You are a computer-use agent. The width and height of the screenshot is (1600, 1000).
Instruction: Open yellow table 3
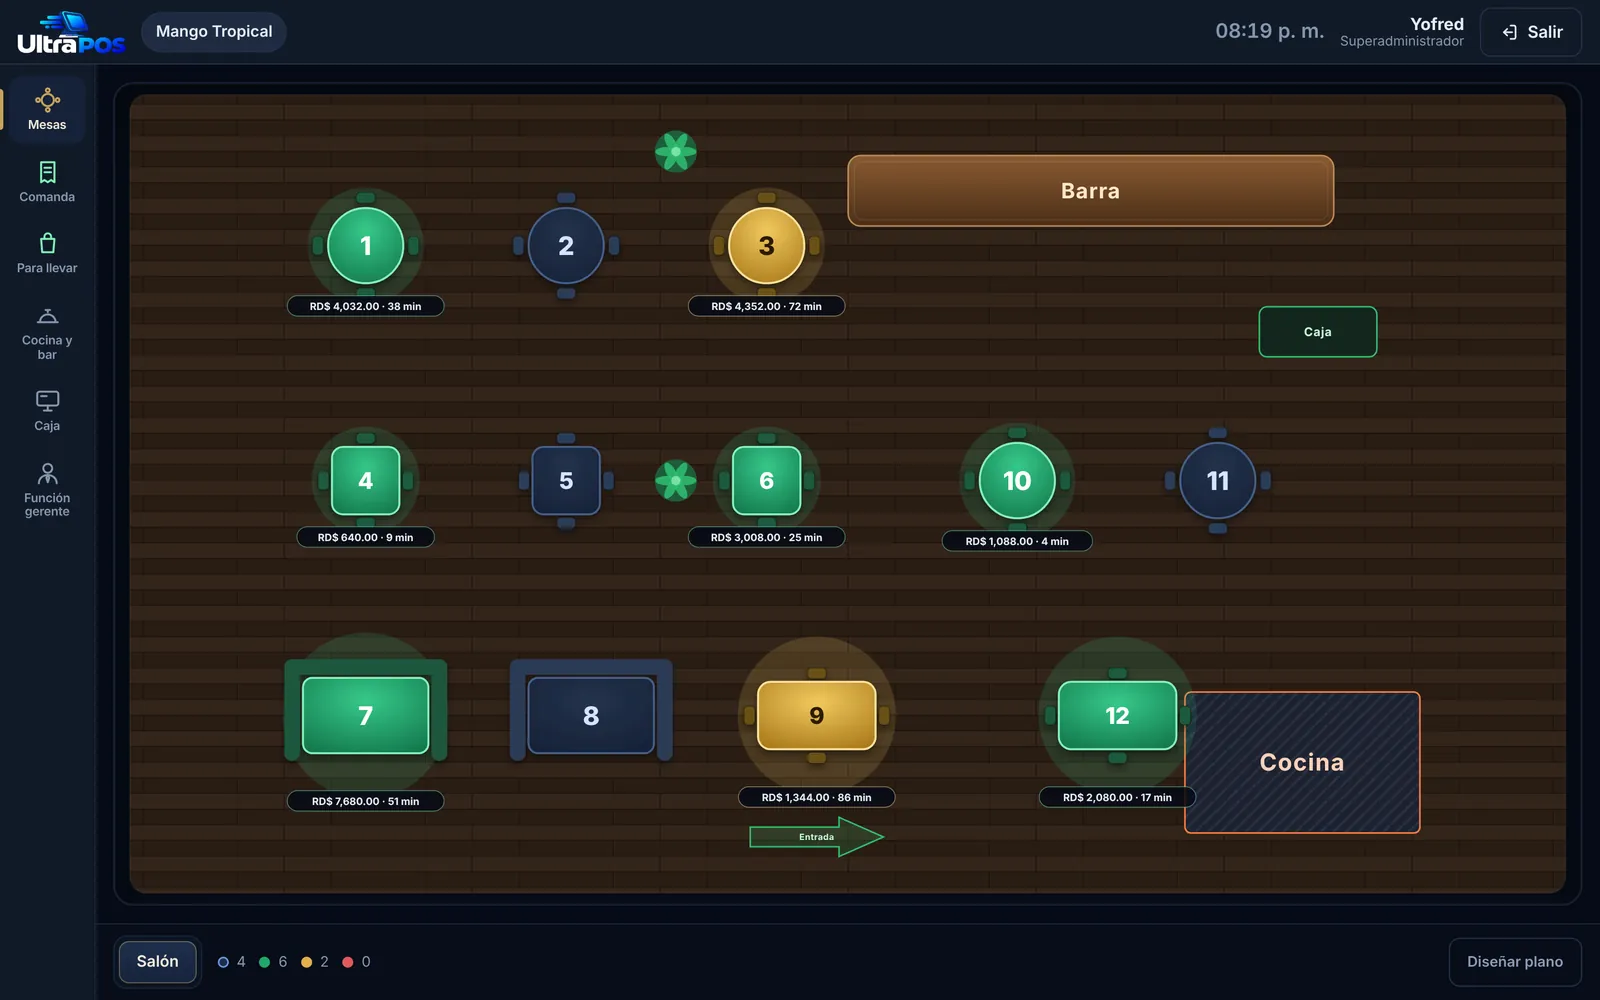[x=767, y=246]
